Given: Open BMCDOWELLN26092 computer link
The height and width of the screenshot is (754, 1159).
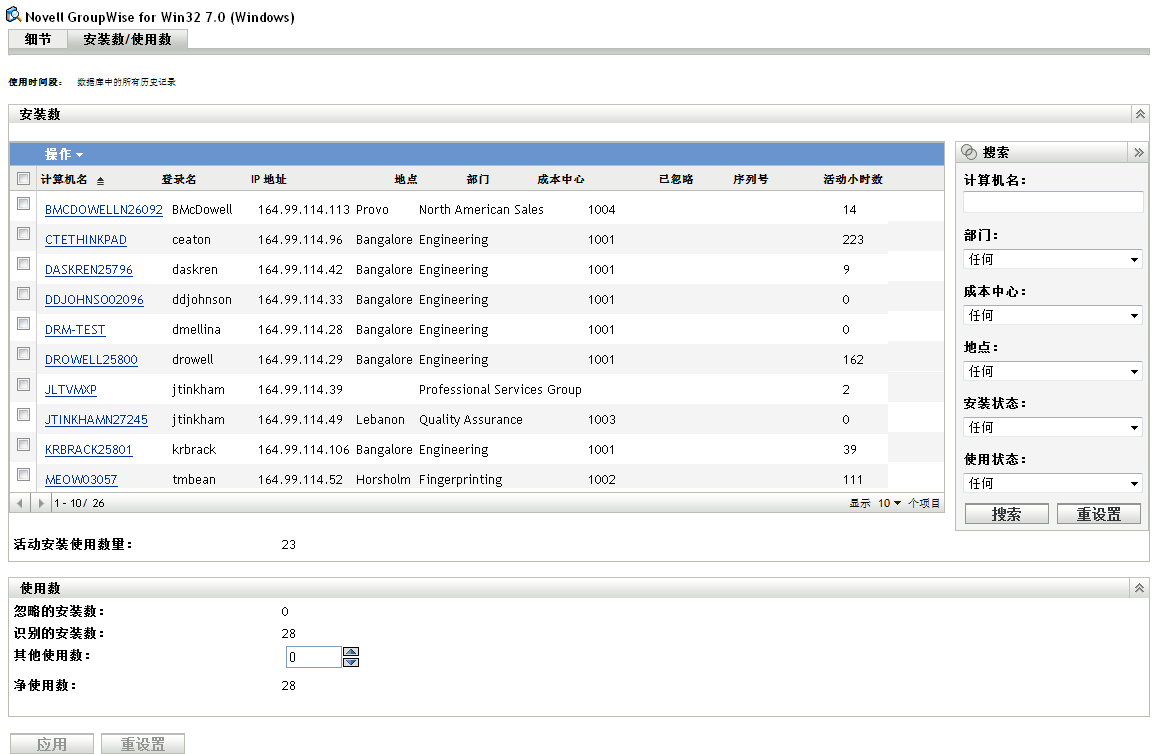Looking at the screenshot, I should click(103, 210).
